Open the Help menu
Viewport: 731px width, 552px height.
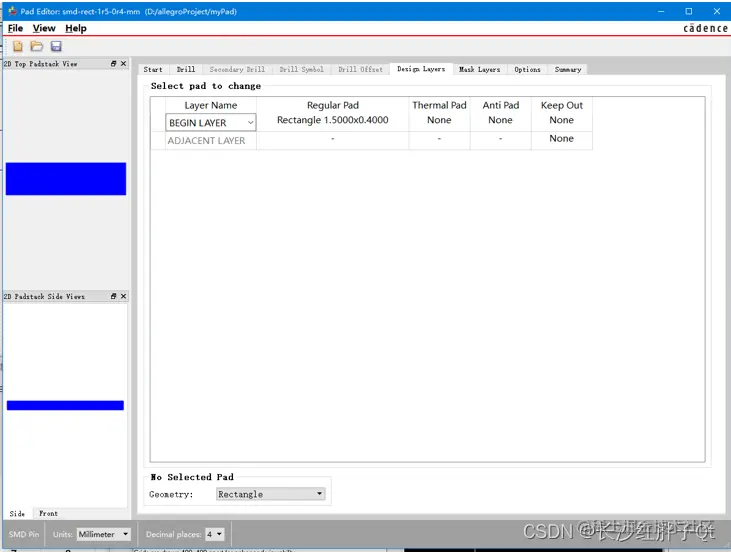(x=76, y=28)
